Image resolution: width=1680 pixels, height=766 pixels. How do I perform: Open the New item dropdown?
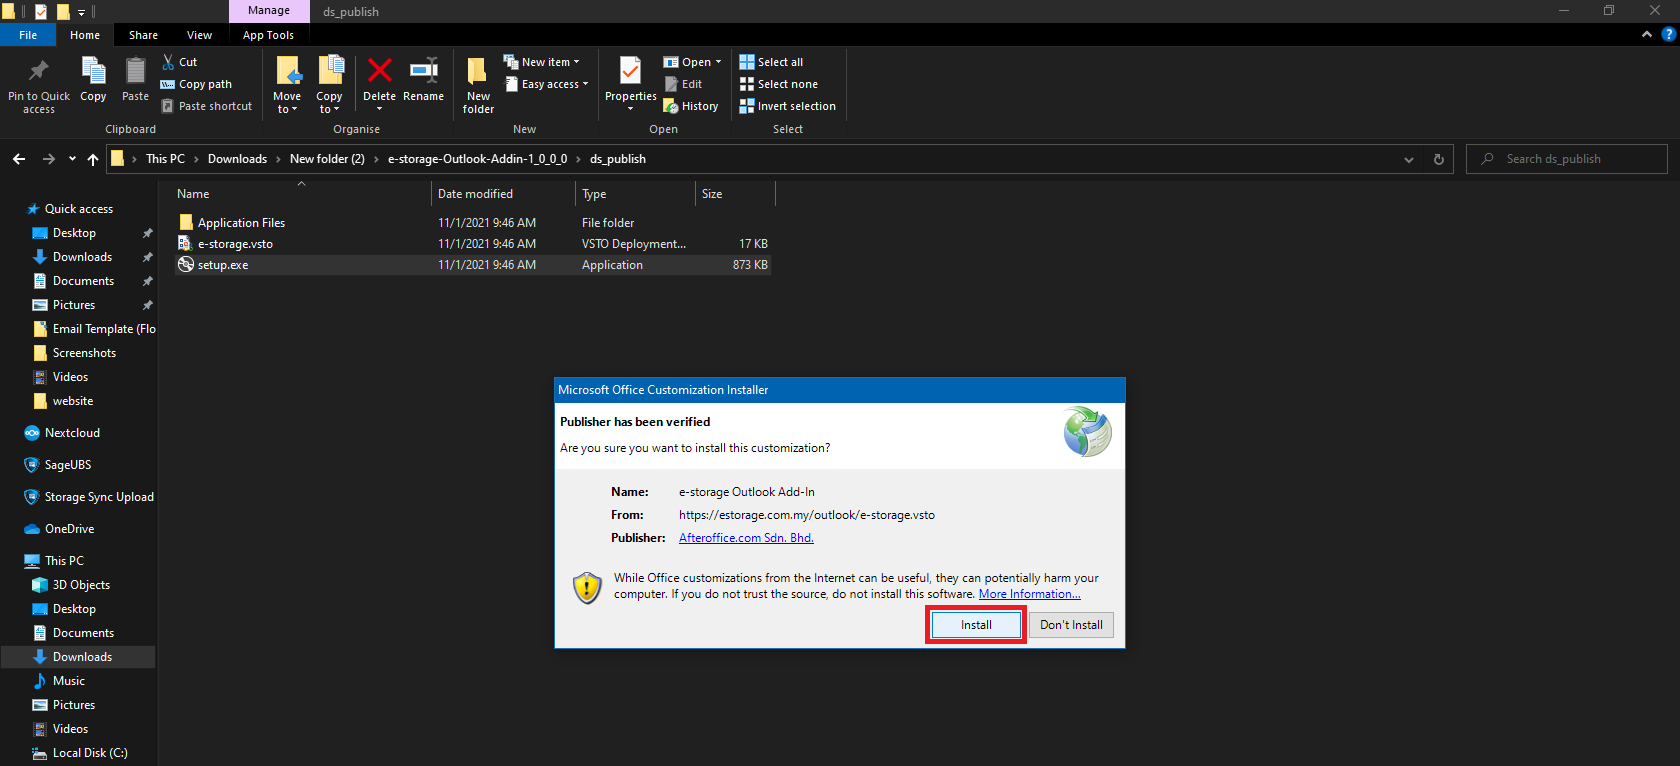click(541, 62)
